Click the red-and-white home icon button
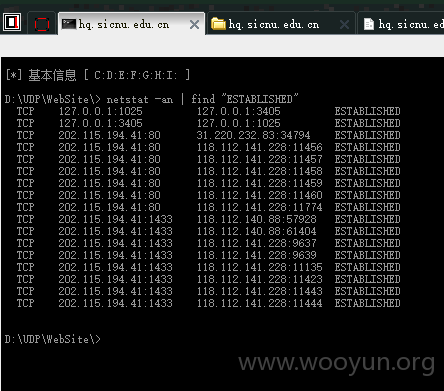This screenshot has width=444, height=391. (x=12, y=22)
